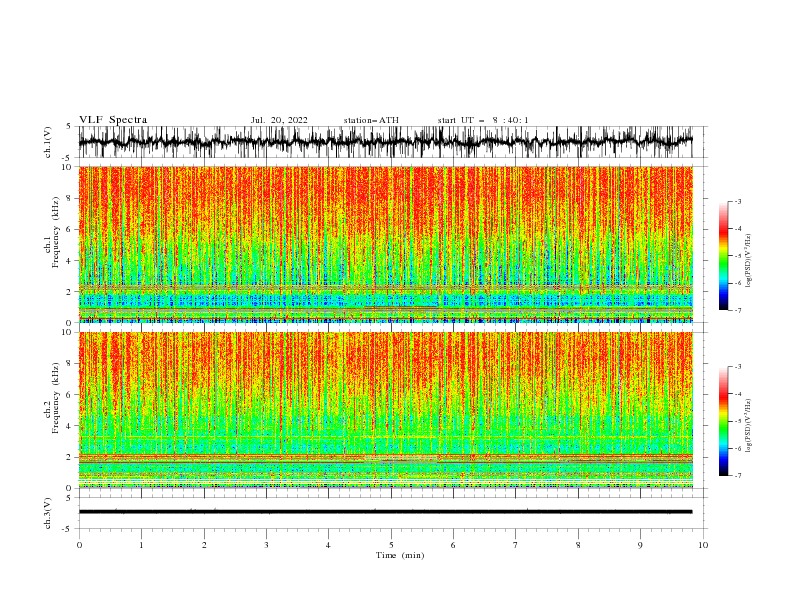Click the 'ch.3(V)' axis label

click(48, 513)
